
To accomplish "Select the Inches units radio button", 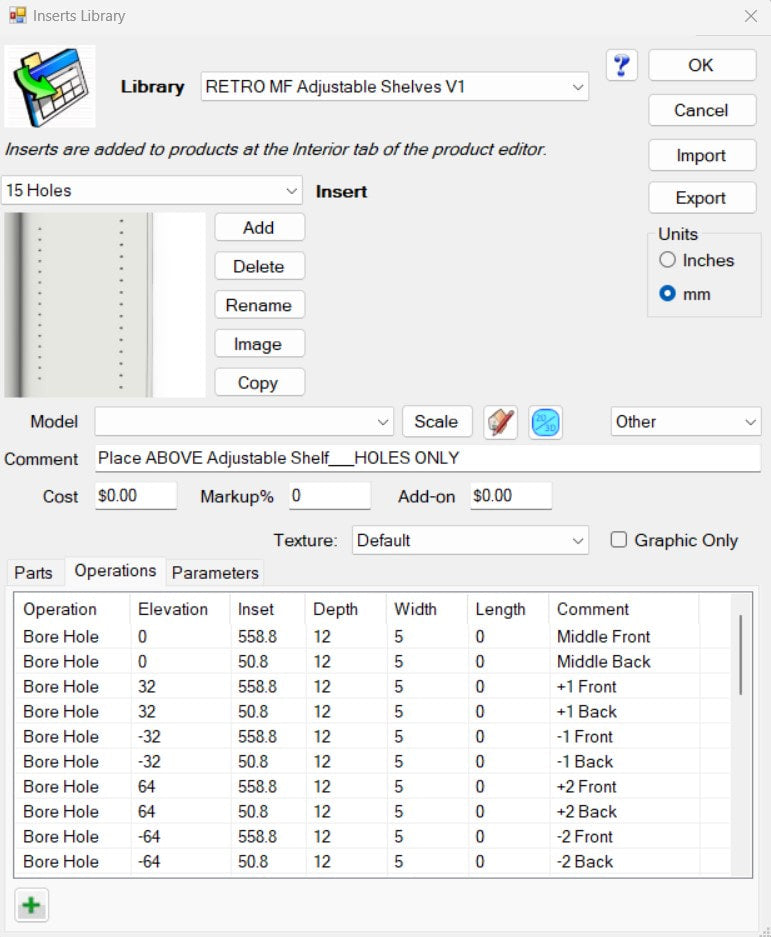I will tap(668, 260).
